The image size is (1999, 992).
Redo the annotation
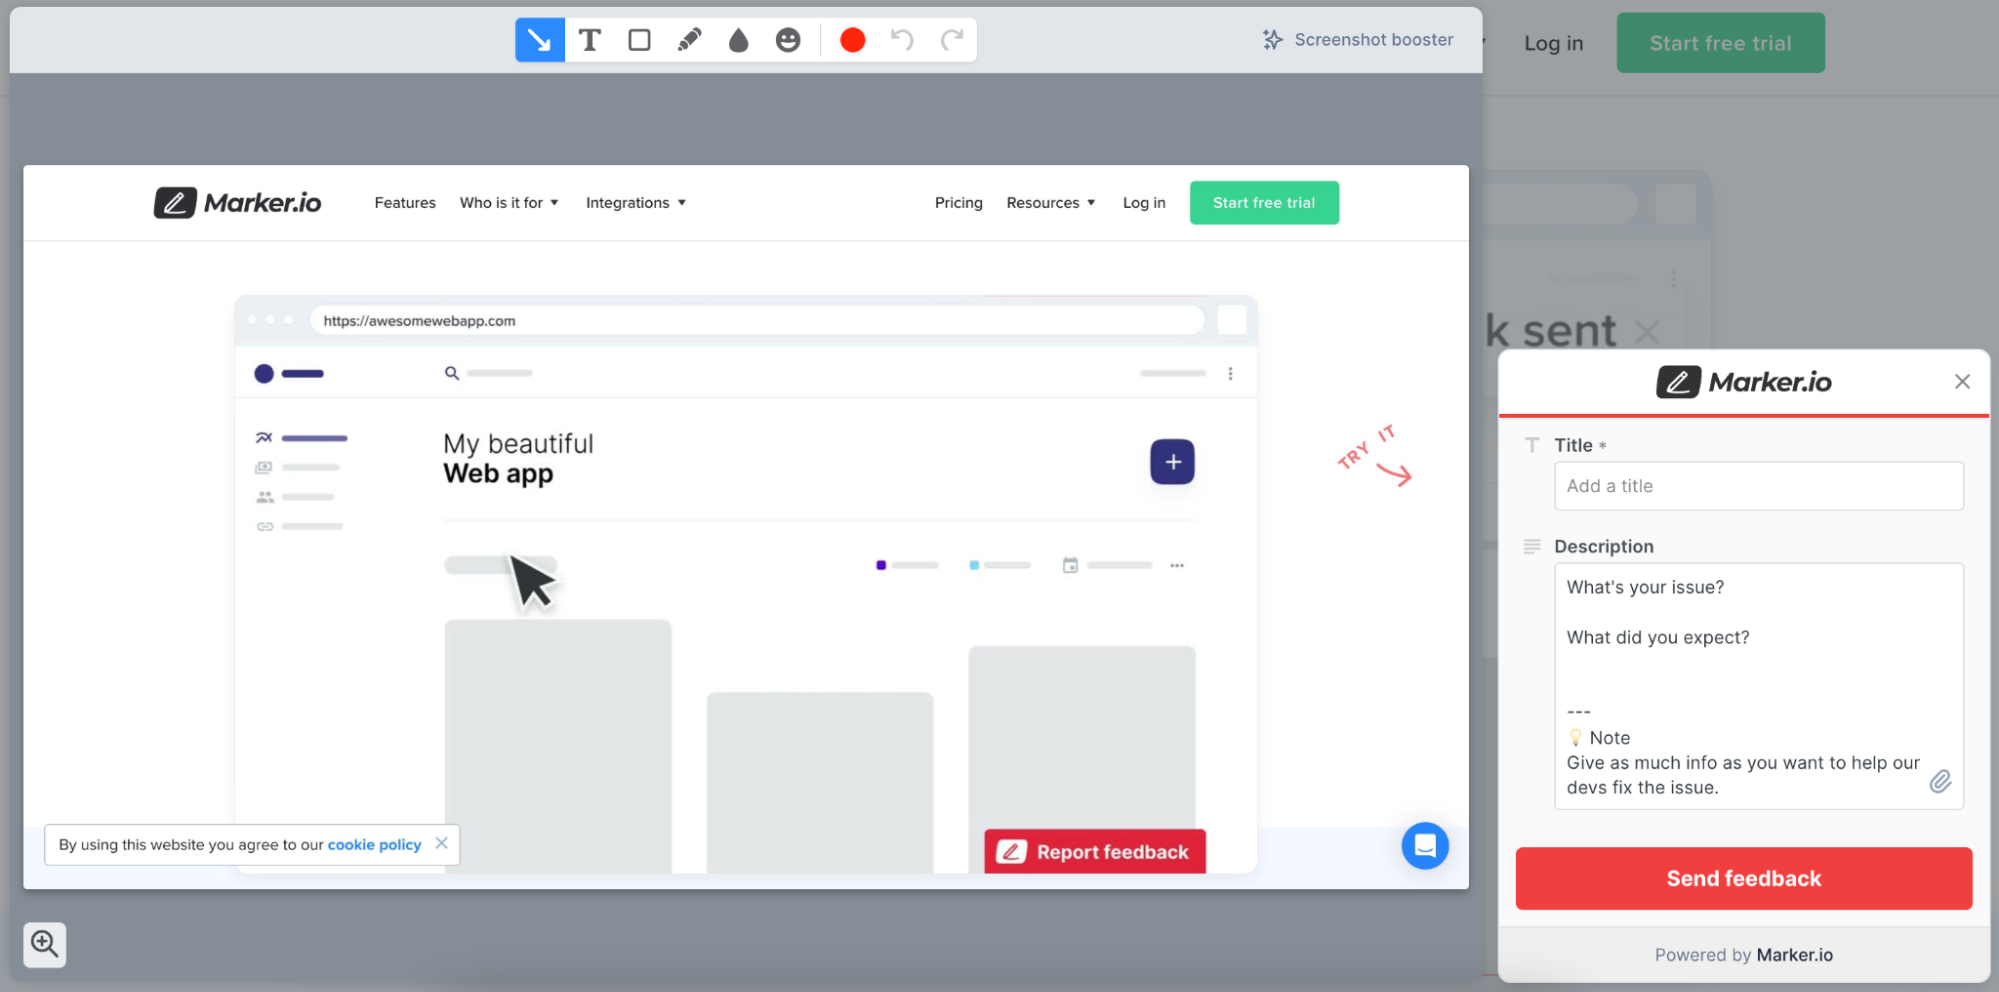click(x=952, y=40)
